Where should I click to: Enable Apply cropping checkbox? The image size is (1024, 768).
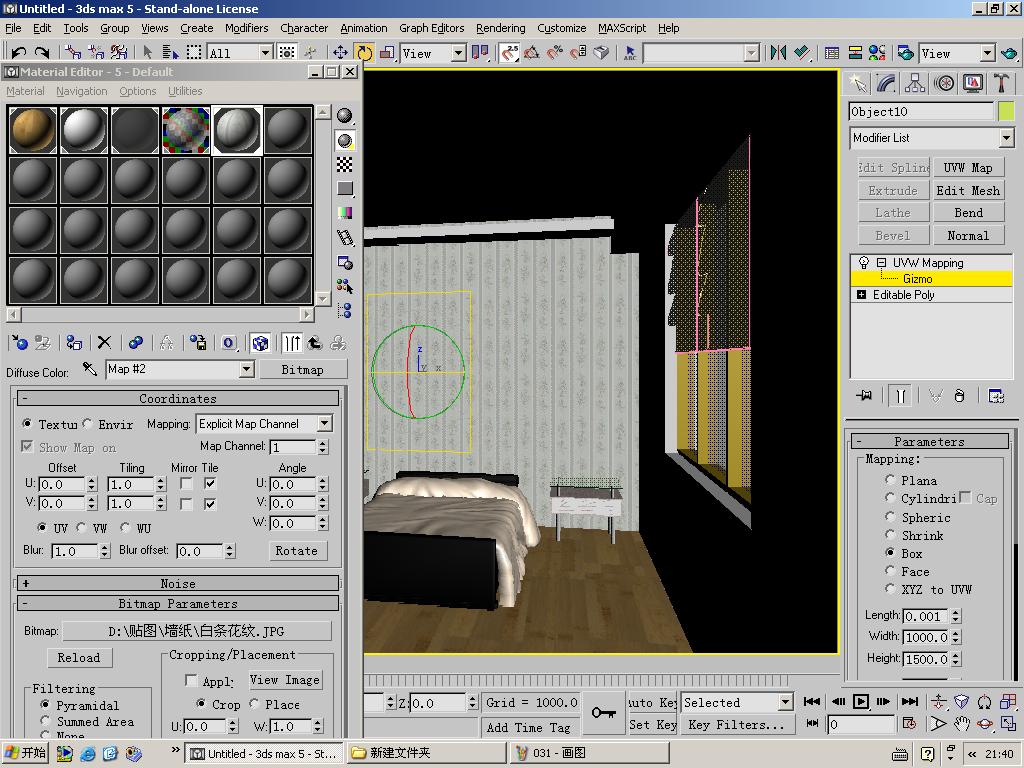pos(191,681)
